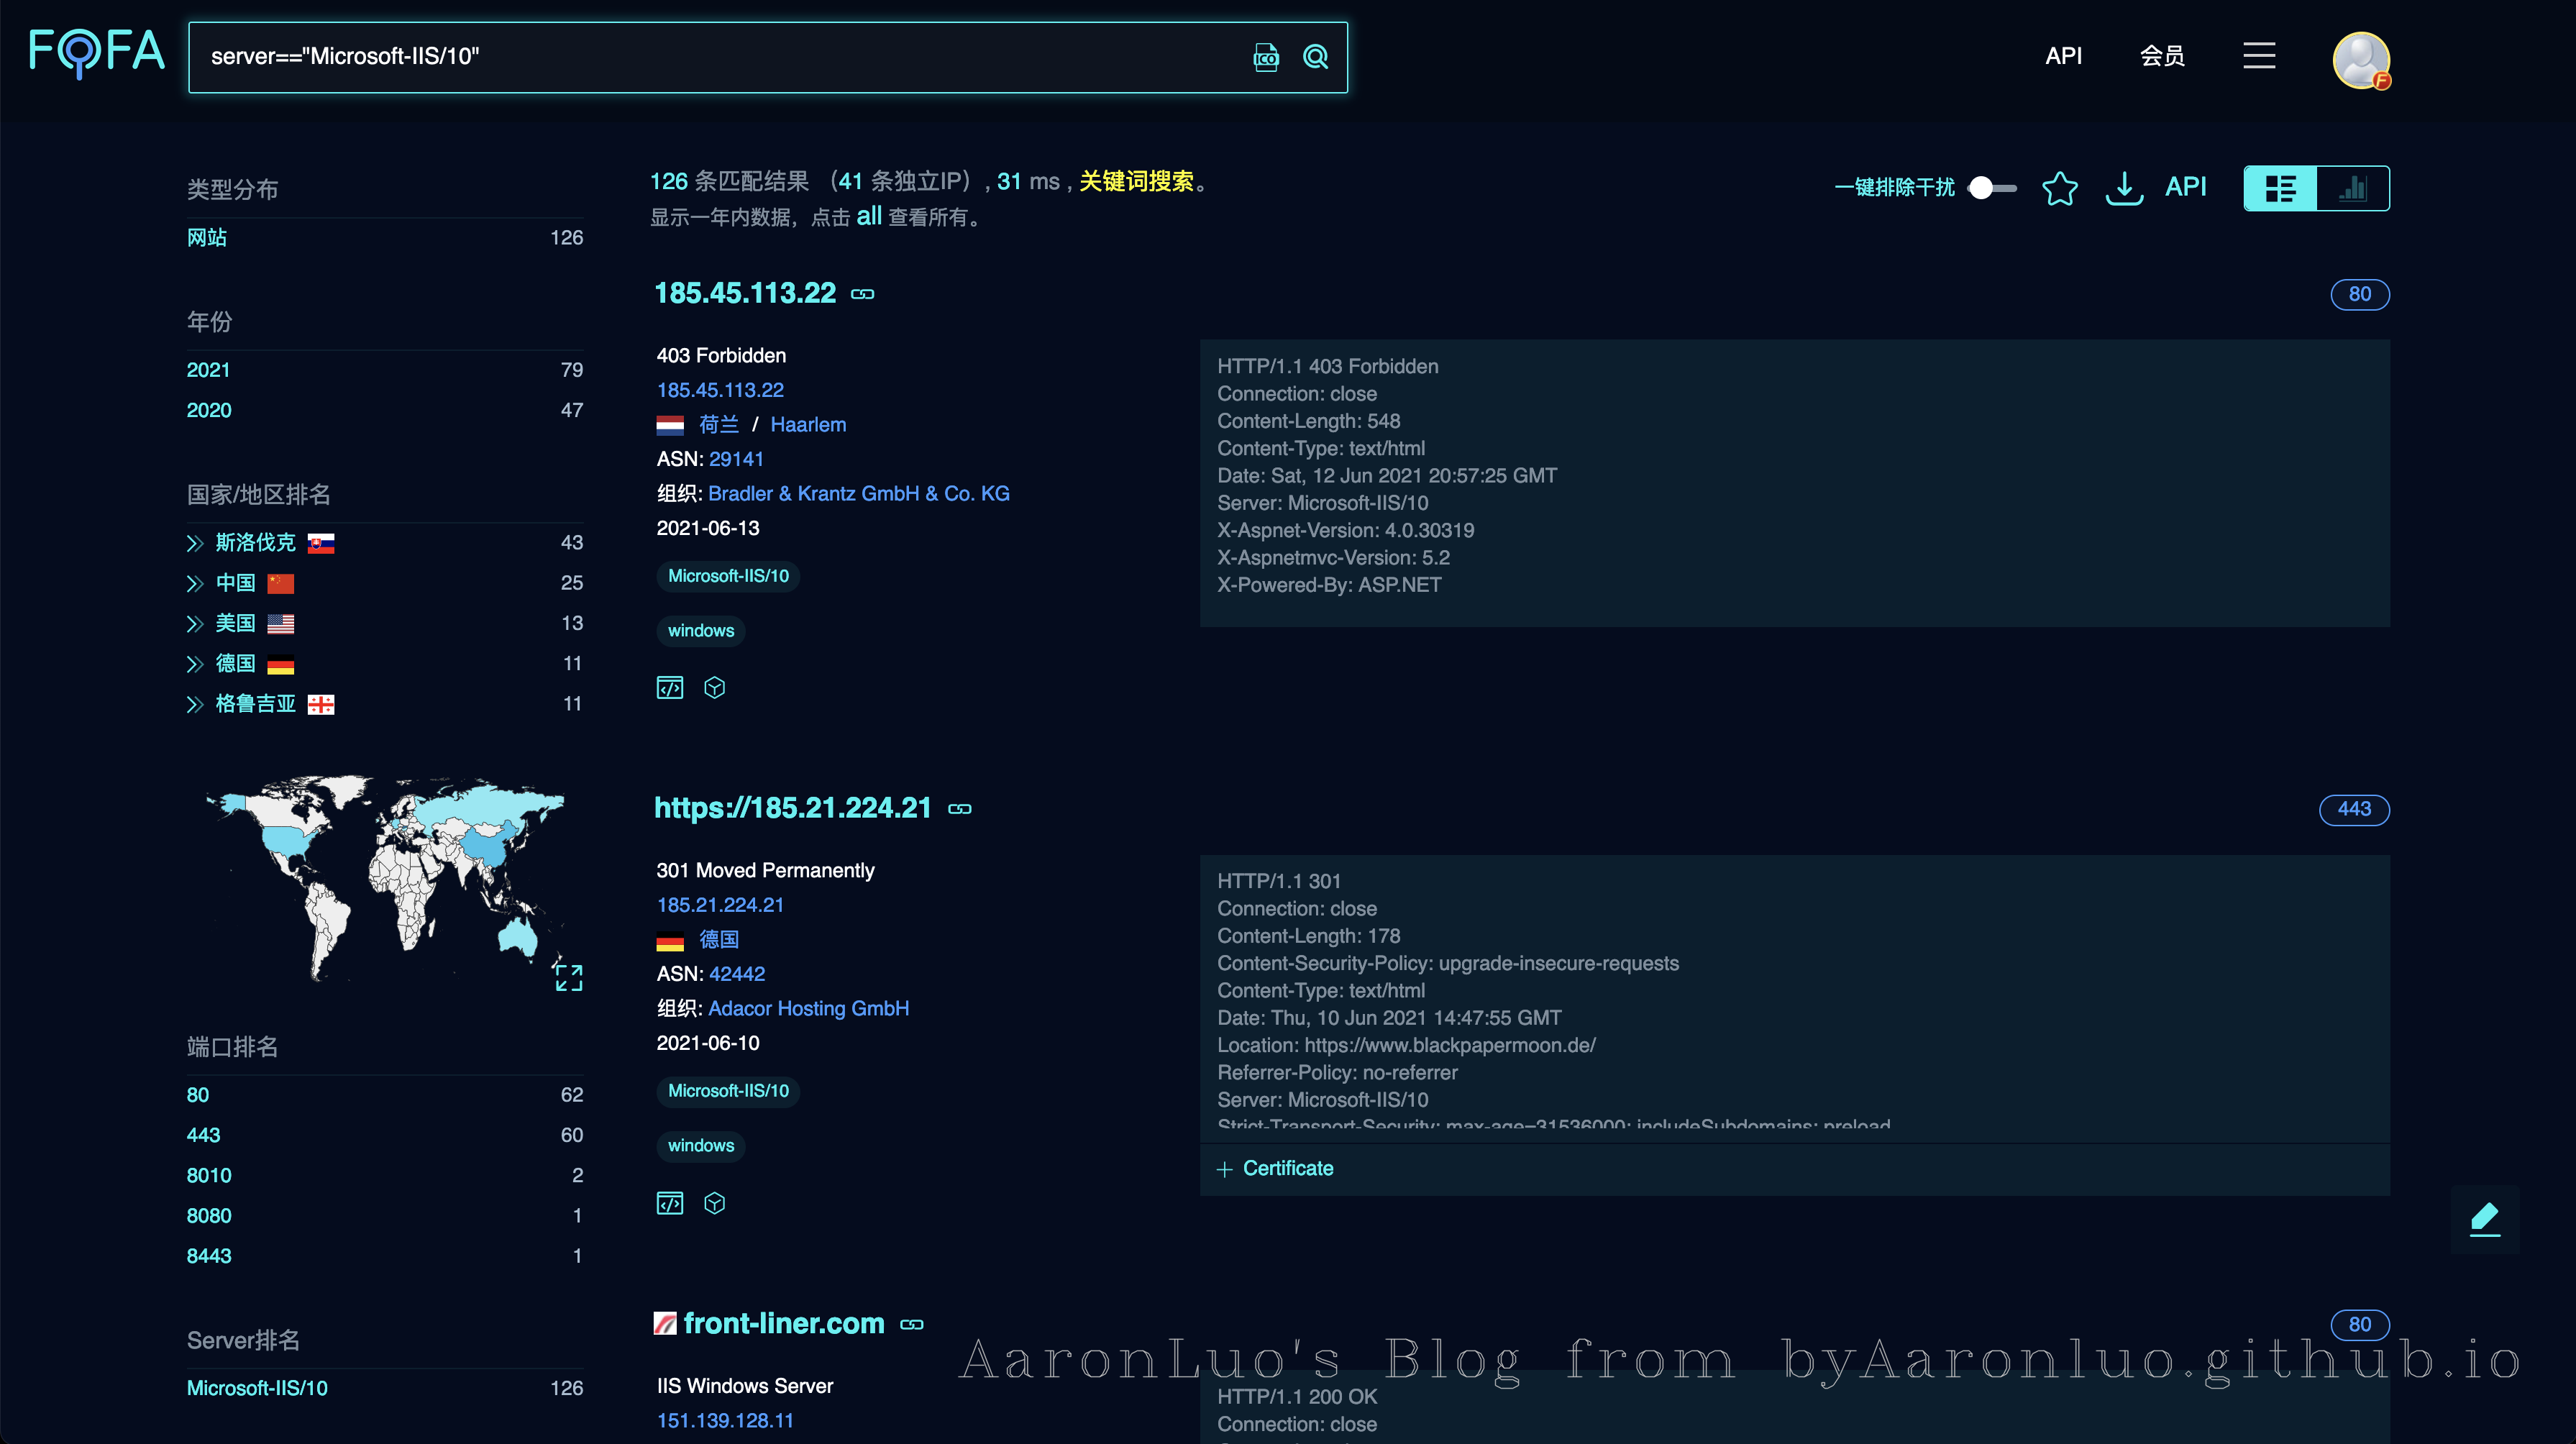Switch to list view mode
This screenshot has width=2576, height=1444.
click(2280, 188)
